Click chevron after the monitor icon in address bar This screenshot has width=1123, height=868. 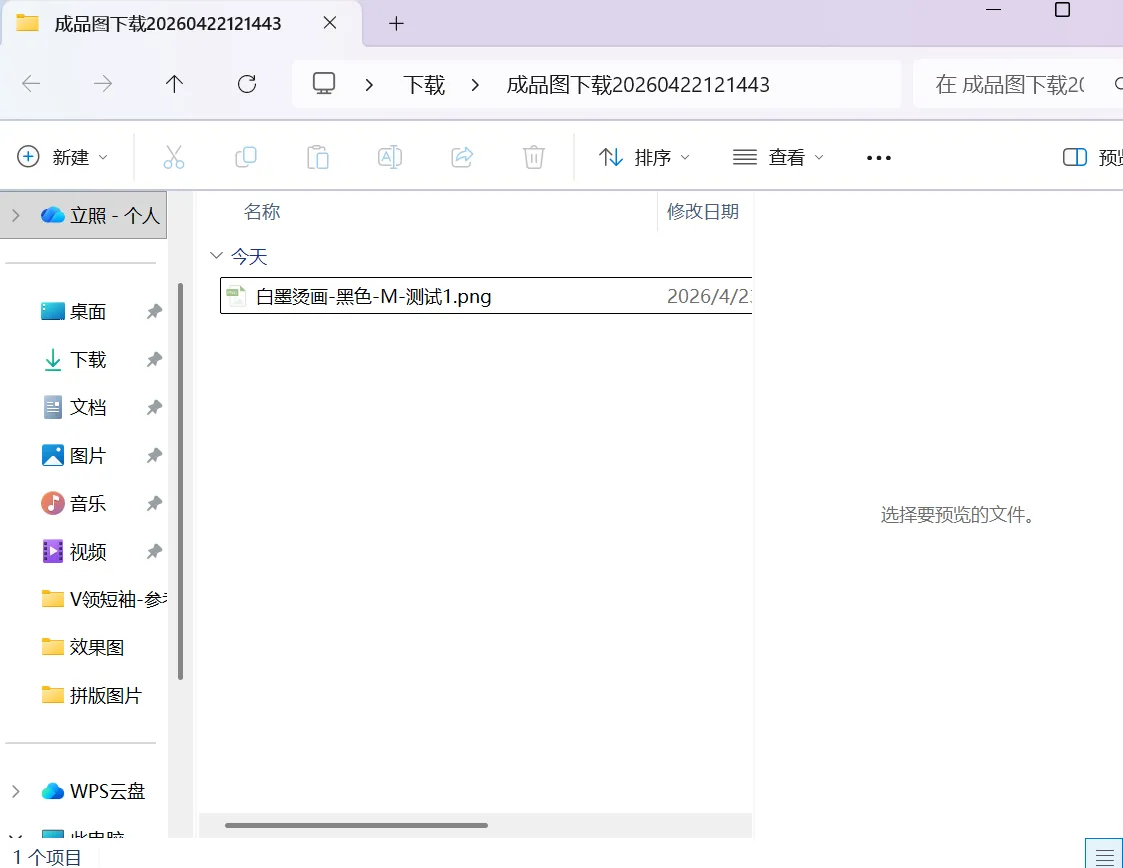pos(369,85)
